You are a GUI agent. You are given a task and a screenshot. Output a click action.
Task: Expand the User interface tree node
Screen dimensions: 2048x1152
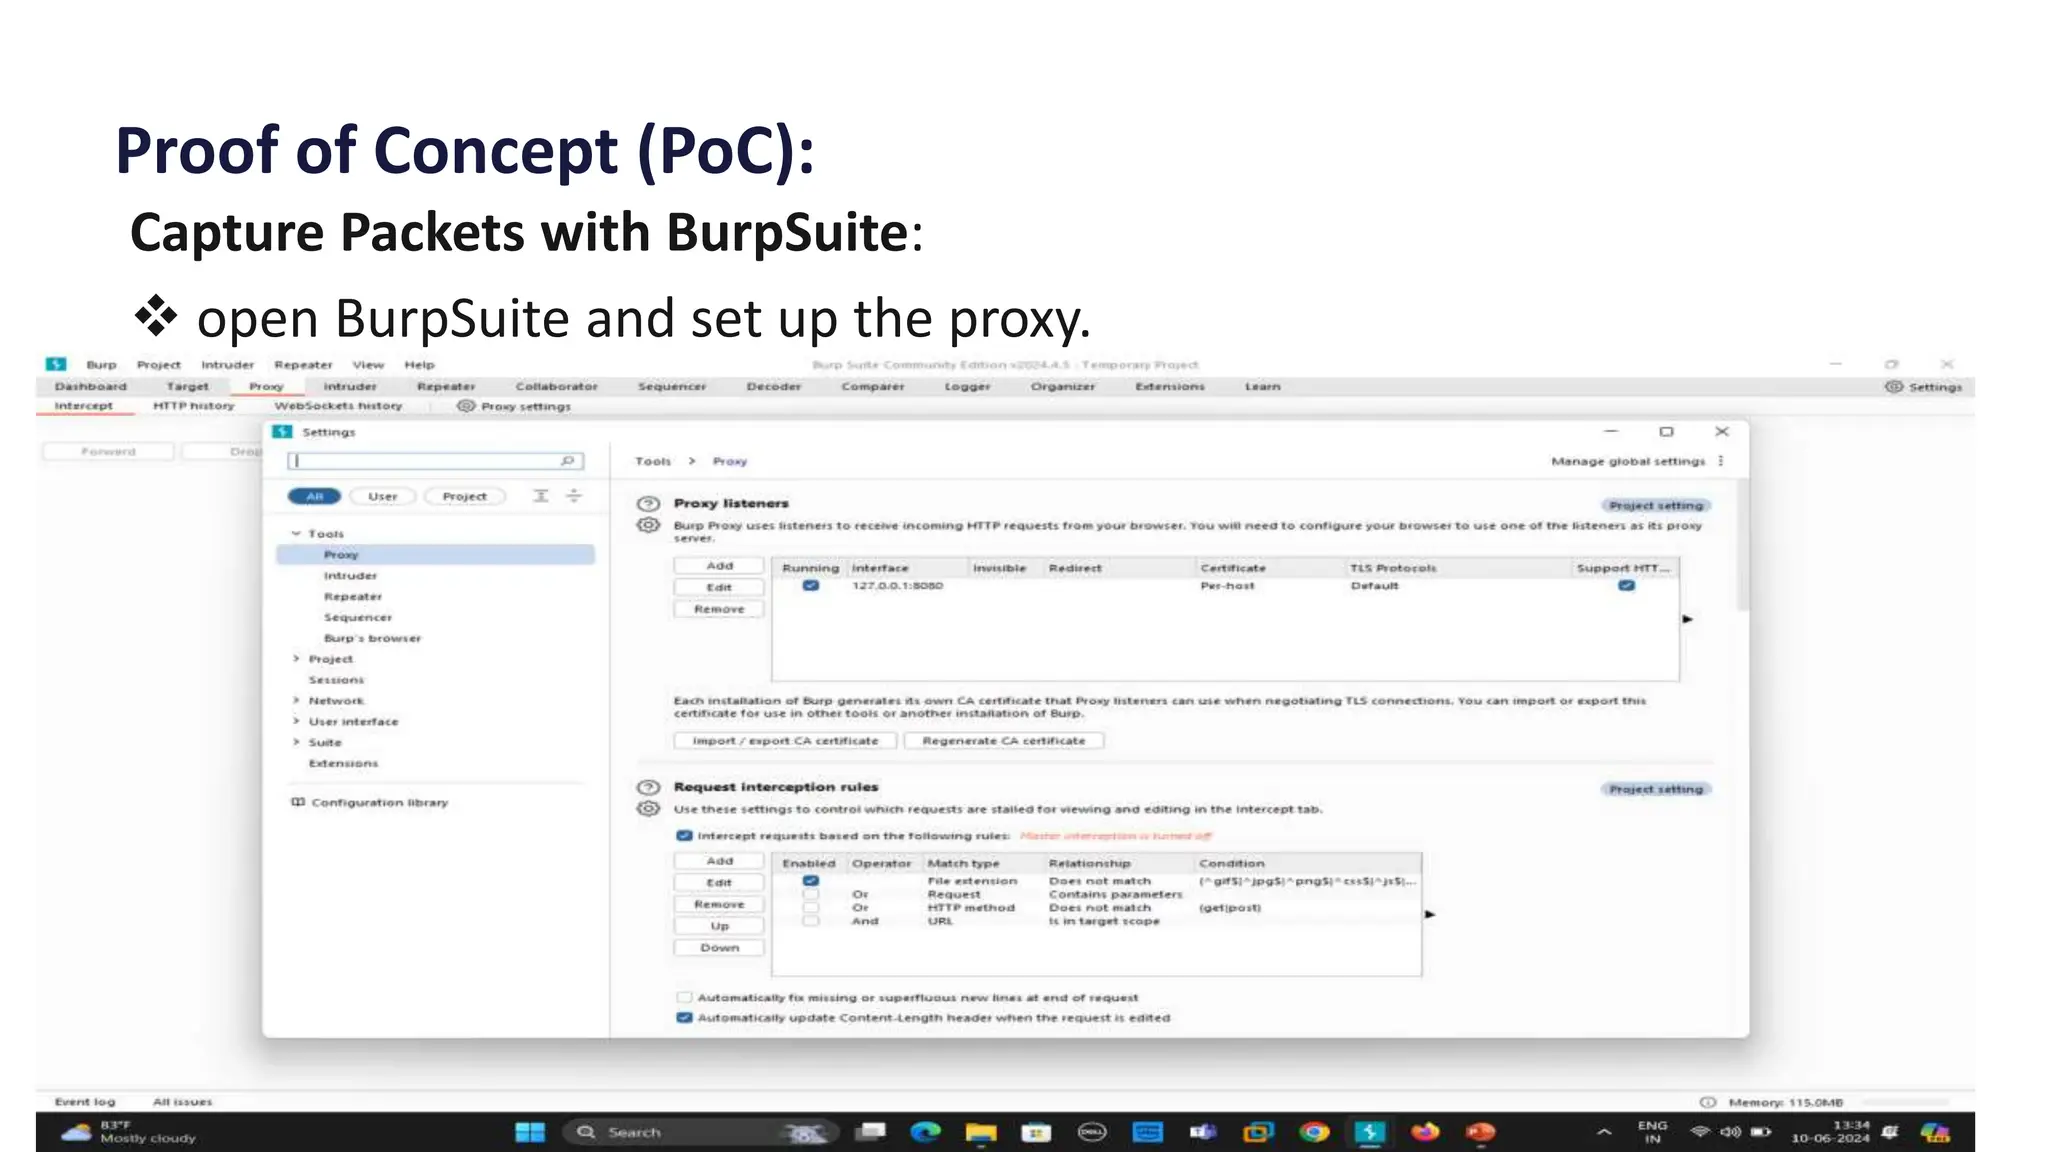(x=296, y=721)
